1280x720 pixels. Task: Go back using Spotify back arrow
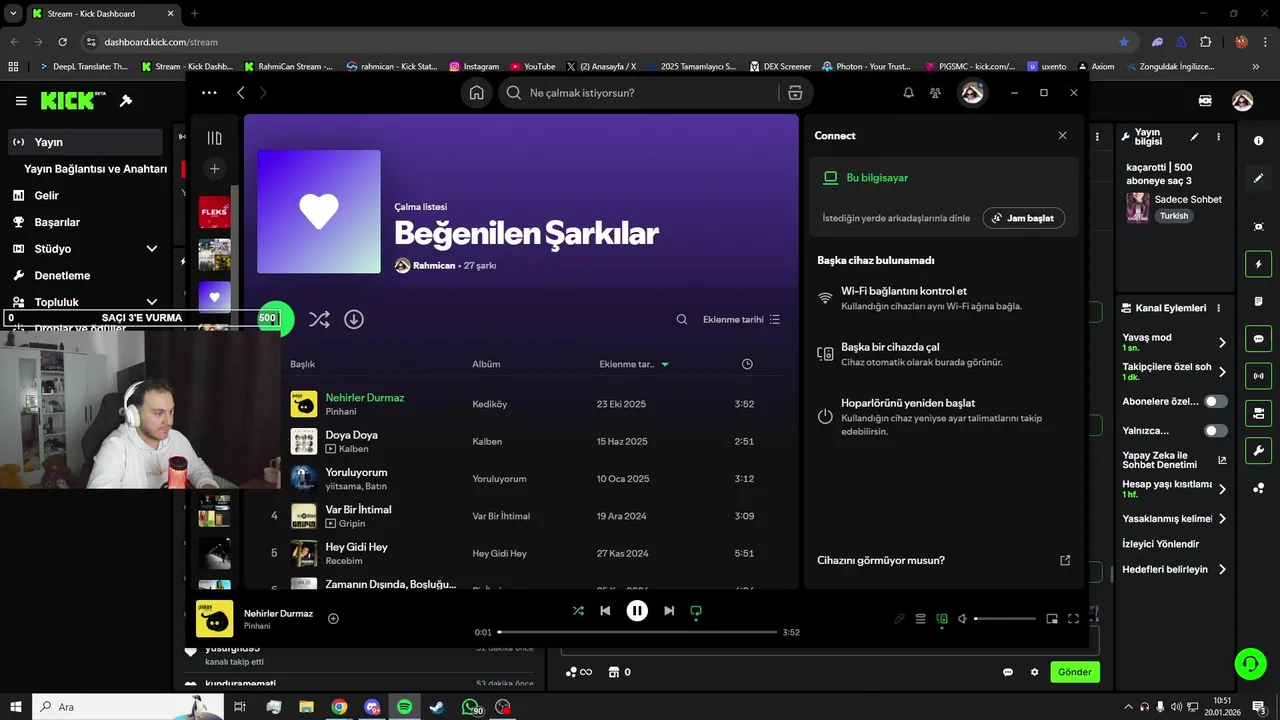click(241, 92)
